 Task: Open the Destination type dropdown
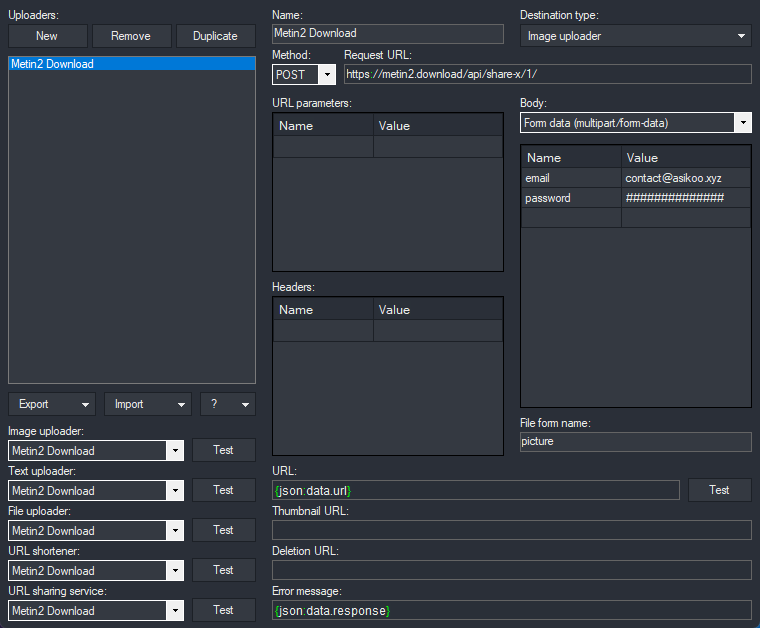pyautogui.click(x=636, y=36)
